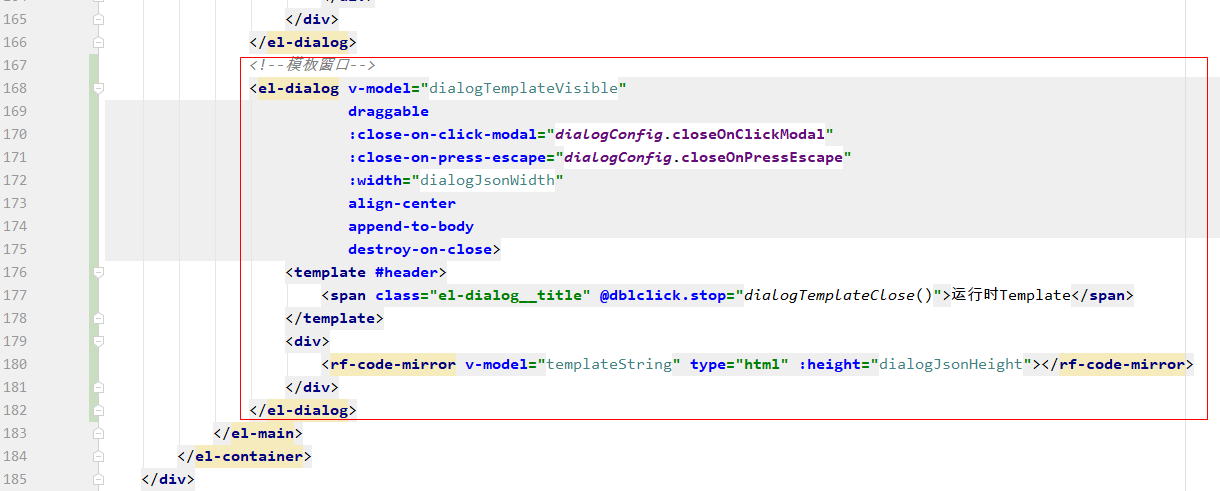Click fold end marker at line 182

(98, 410)
